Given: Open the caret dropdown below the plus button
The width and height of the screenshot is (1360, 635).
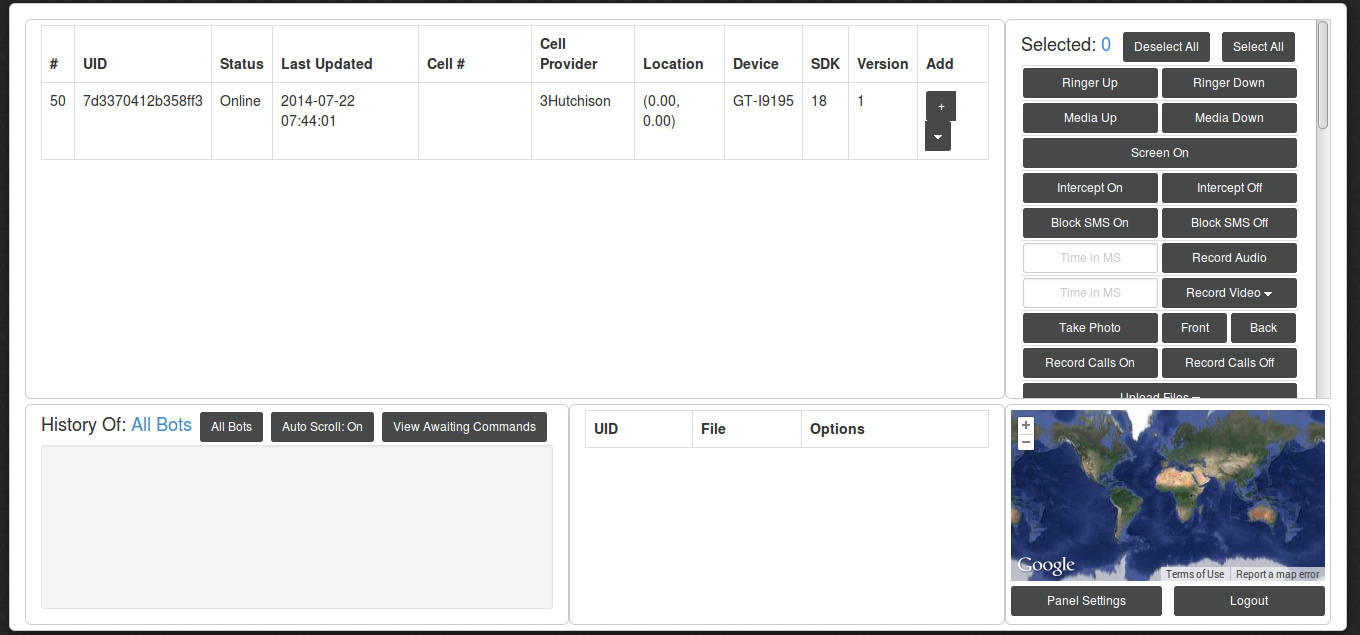Looking at the screenshot, I should pyautogui.click(x=937, y=136).
